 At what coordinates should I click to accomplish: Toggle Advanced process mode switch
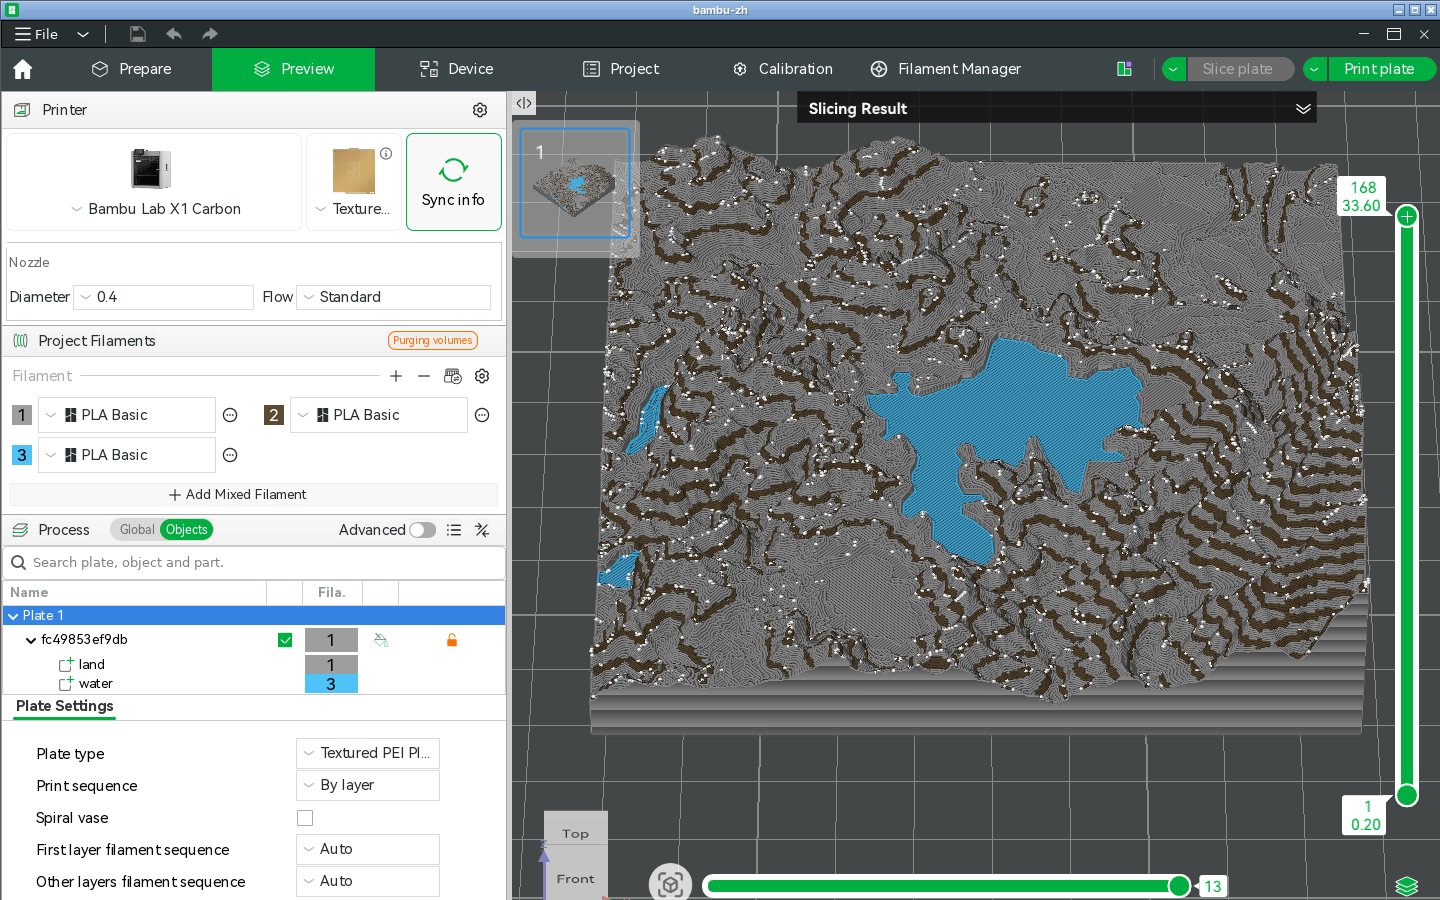click(x=423, y=530)
